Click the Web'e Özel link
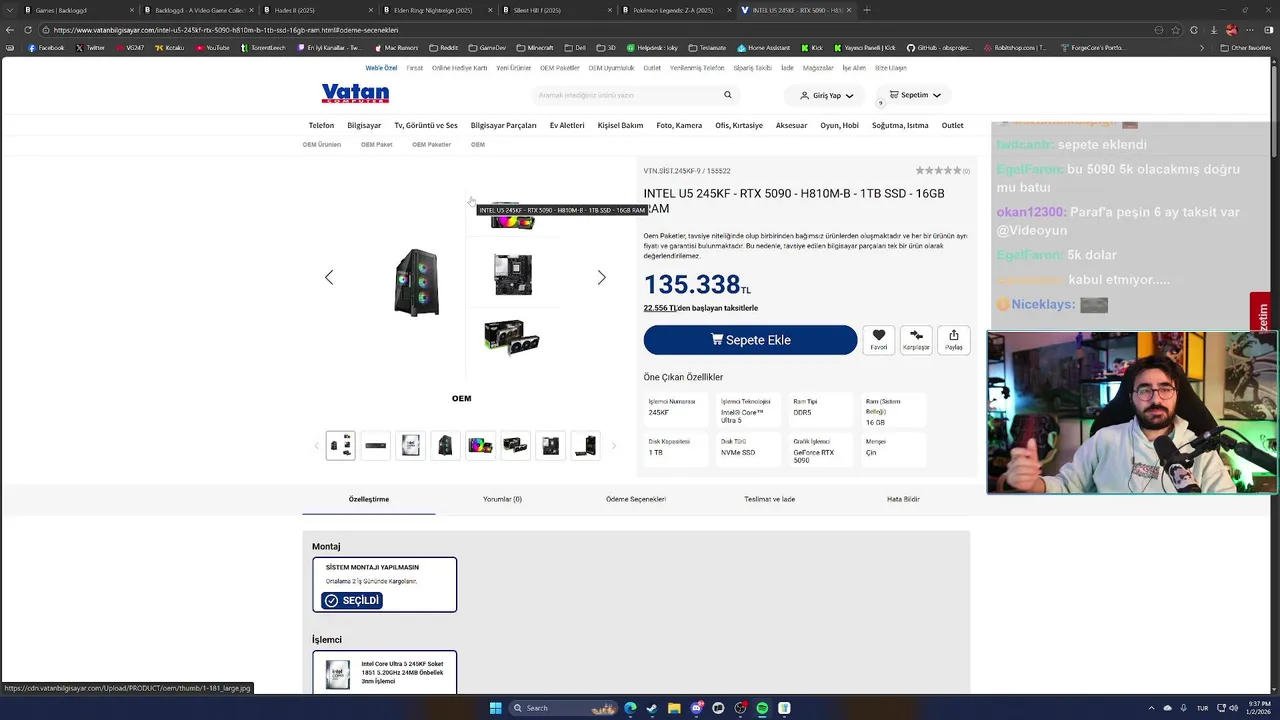1280x720 pixels. 381,68
